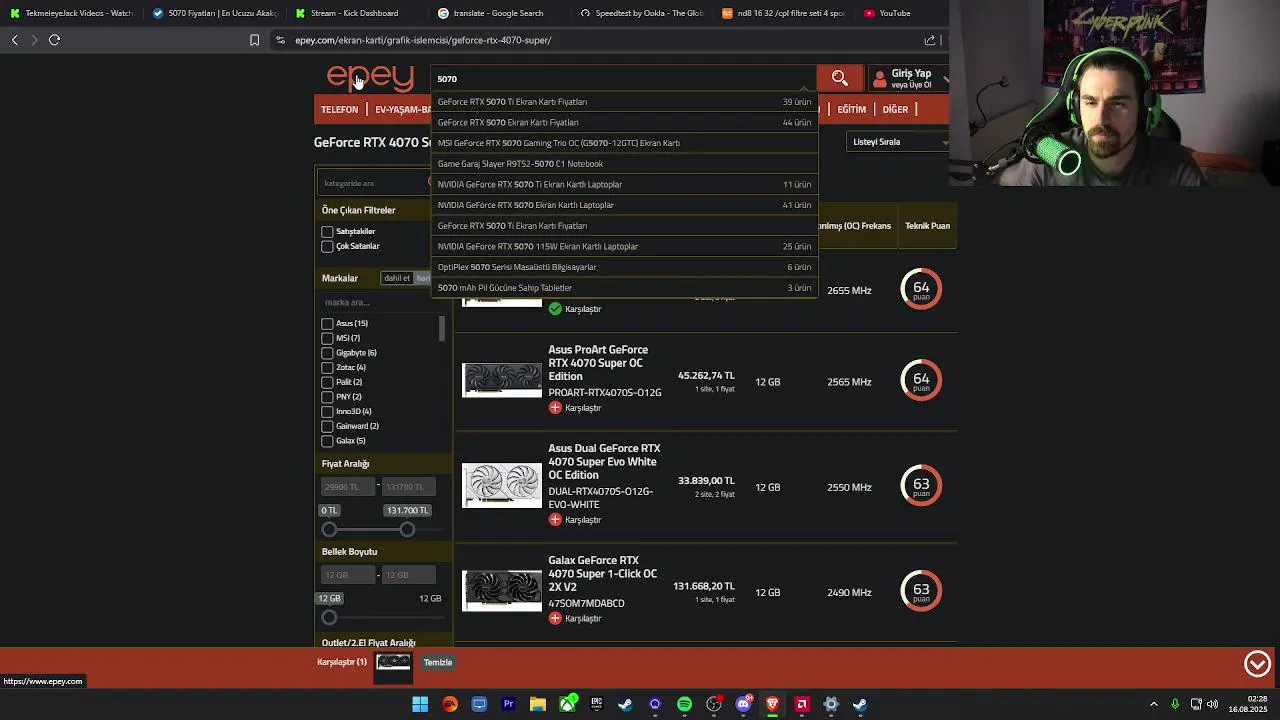
Task: Click the orange search magnifier button
Action: click(840, 78)
